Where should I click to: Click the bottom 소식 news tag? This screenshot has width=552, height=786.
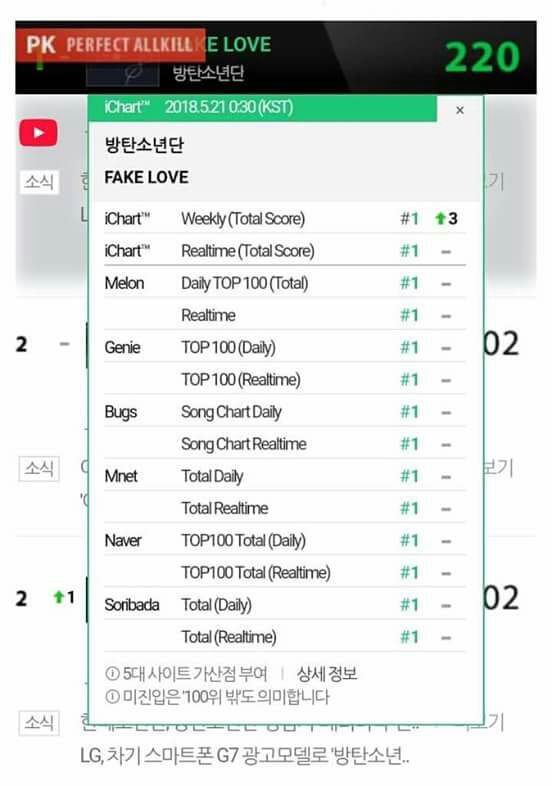(x=39, y=723)
